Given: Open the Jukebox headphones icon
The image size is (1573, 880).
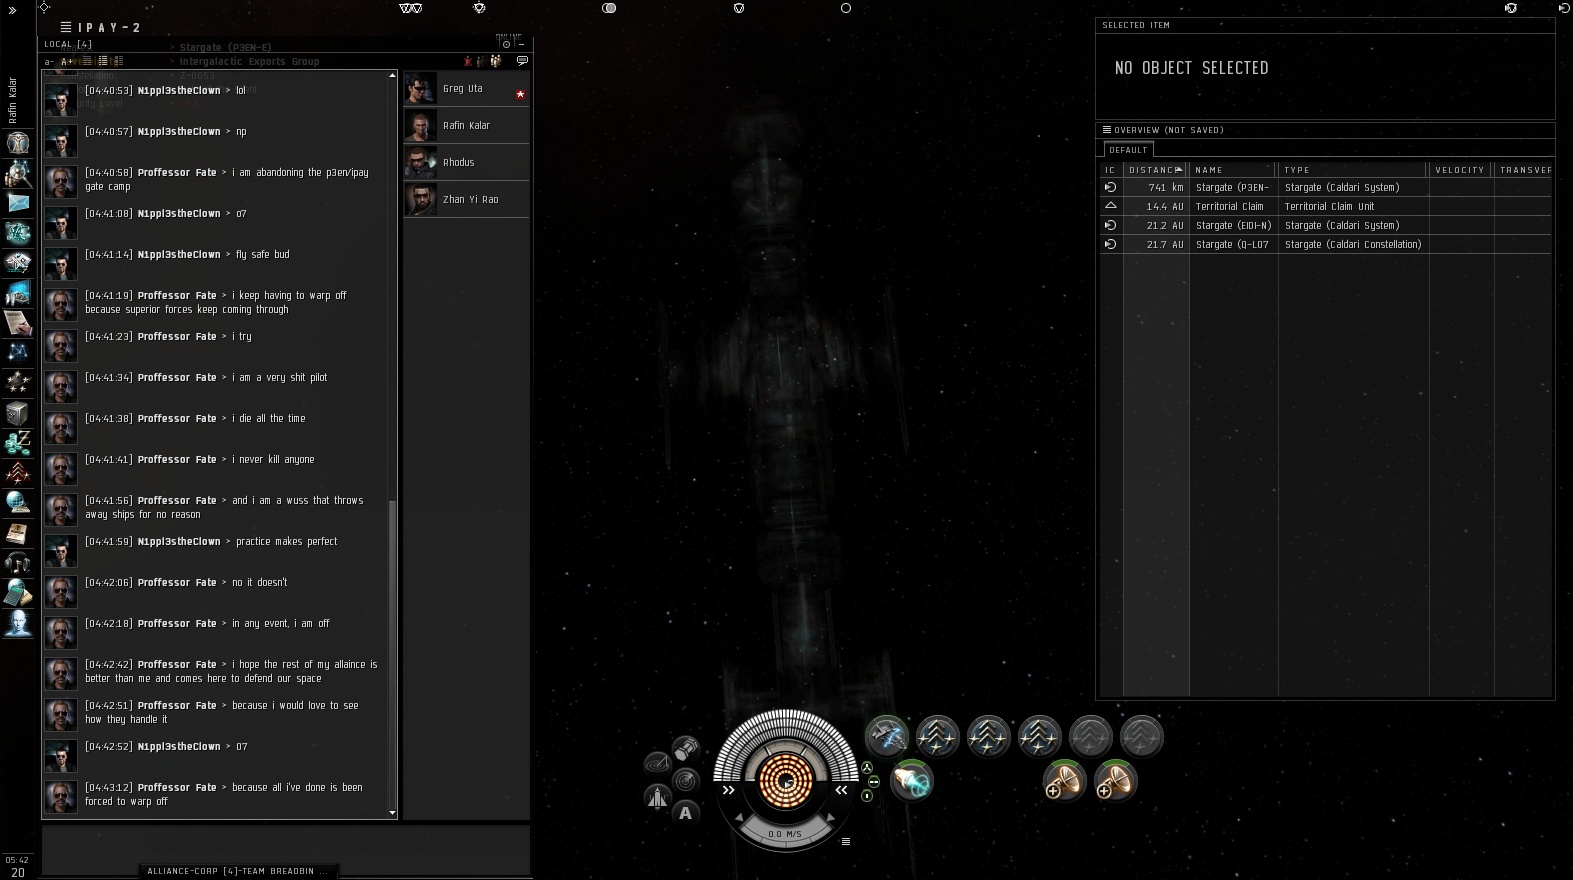Looking at the screenshot, I should (x=18, y=563).
